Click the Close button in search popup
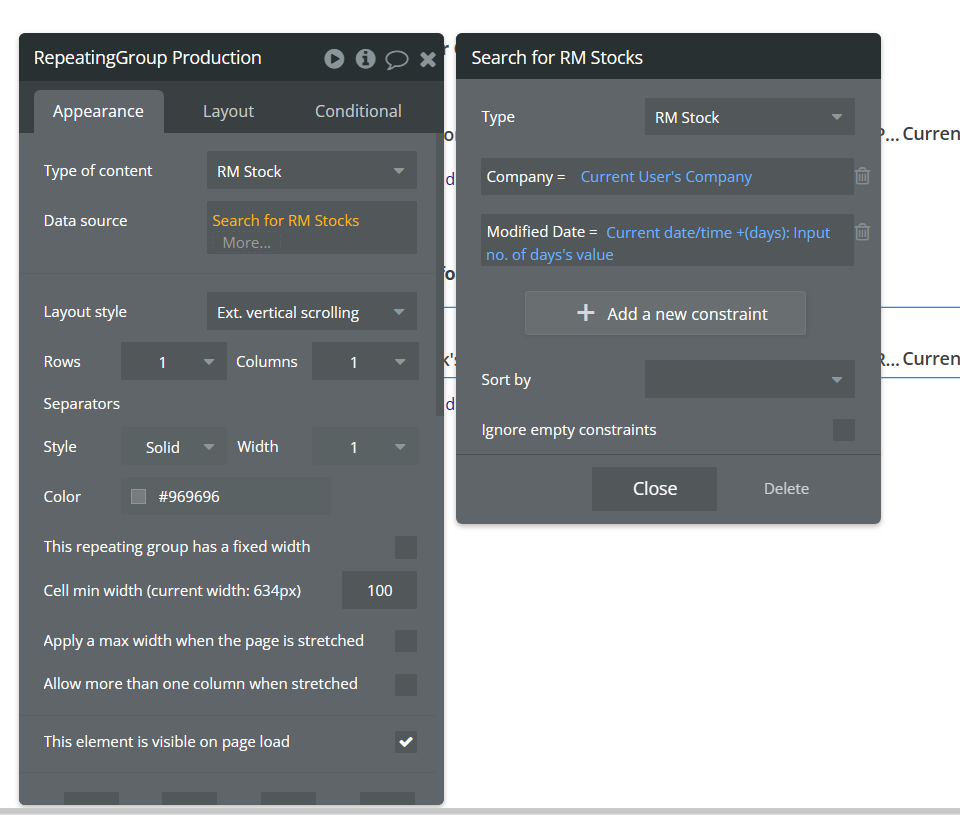The width and height of the screenshot is (960, 815). click(654, 488)
